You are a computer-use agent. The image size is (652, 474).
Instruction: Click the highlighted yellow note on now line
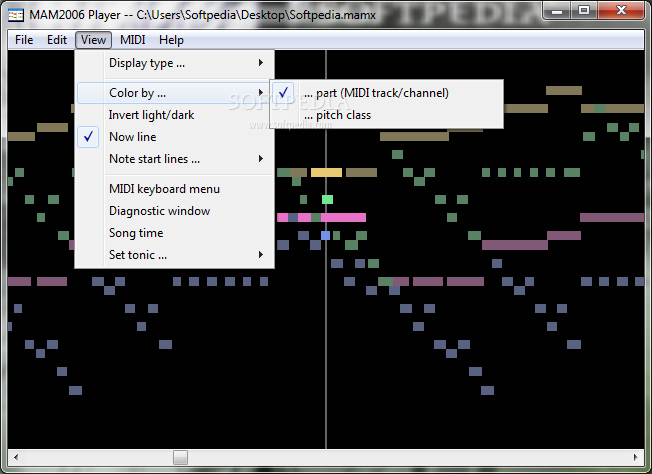coord(326,172)
